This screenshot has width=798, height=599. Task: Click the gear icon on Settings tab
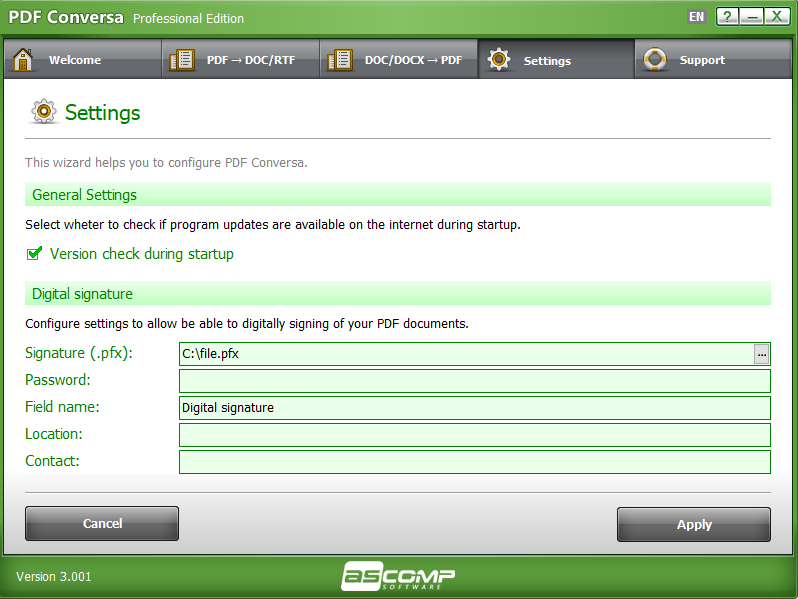coord(499,60)
